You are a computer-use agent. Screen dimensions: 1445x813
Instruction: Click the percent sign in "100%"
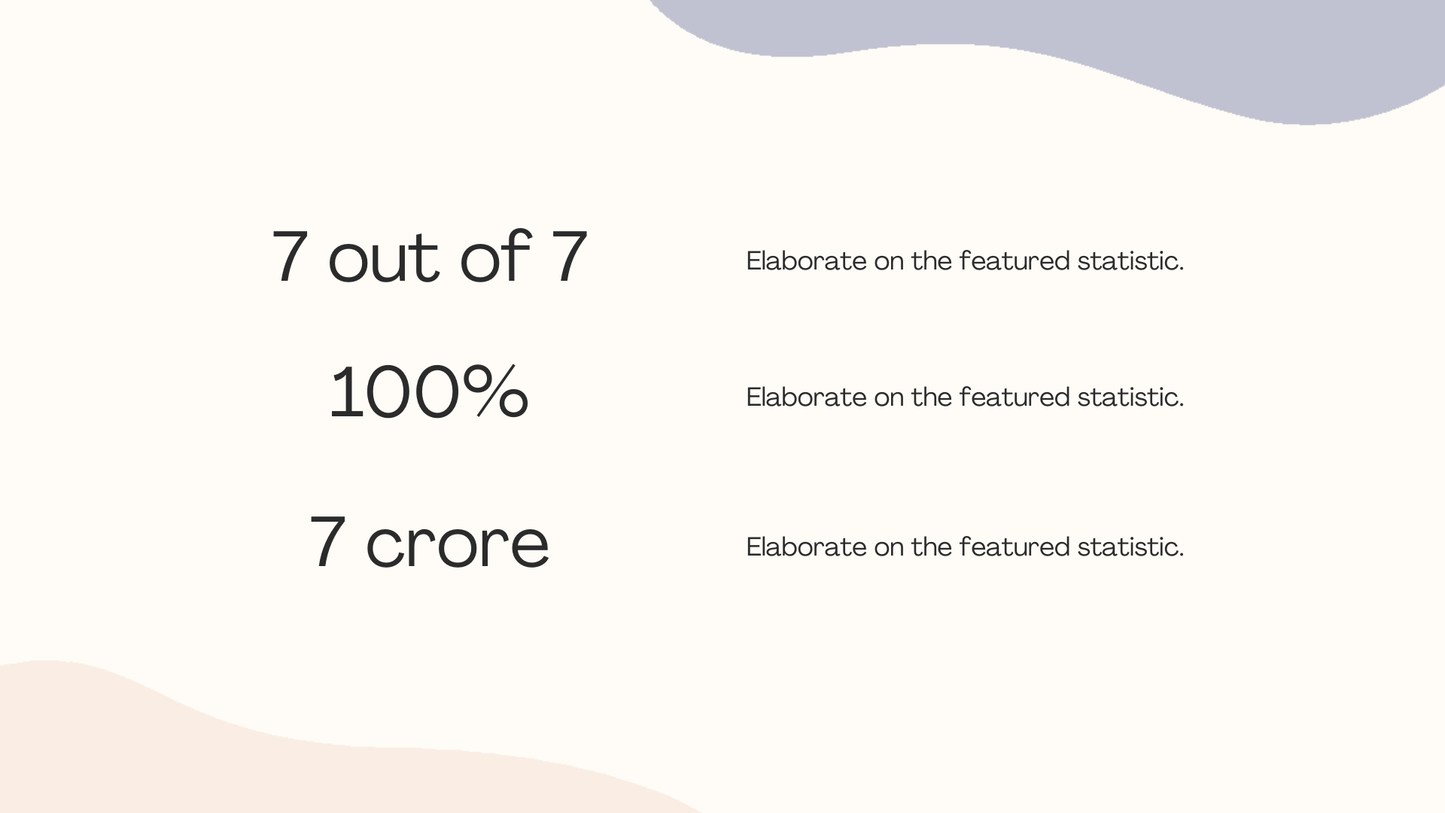click(501, 392)
